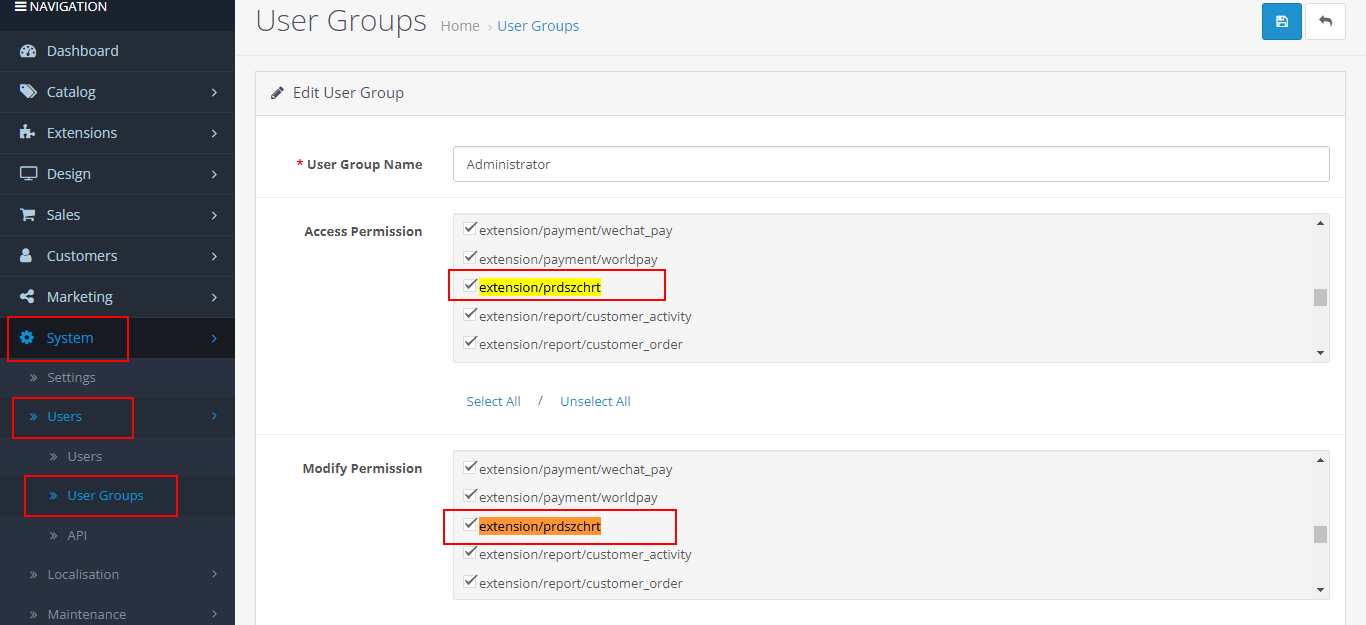Click the System gear icon
The width and height of the screenshot is (1366, 625).
click(28, 338)
